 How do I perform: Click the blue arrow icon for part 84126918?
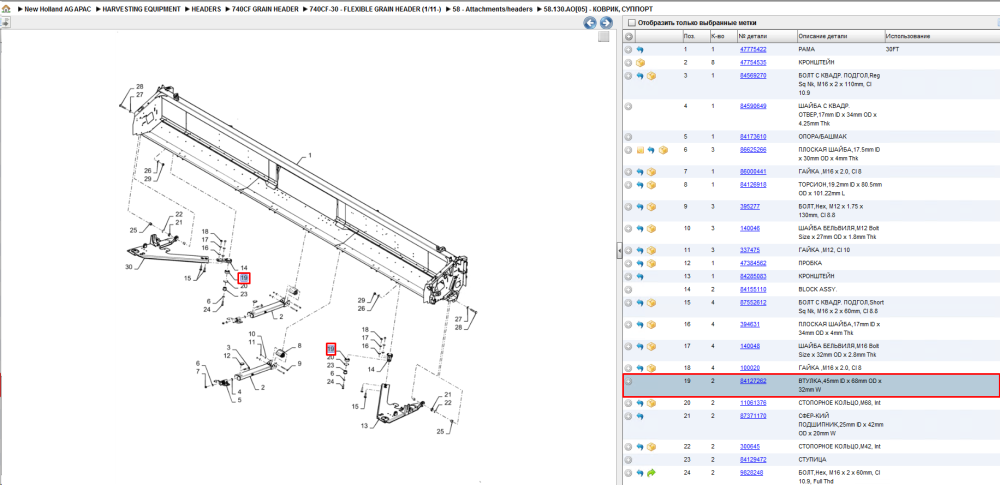(x=640, y=185)
